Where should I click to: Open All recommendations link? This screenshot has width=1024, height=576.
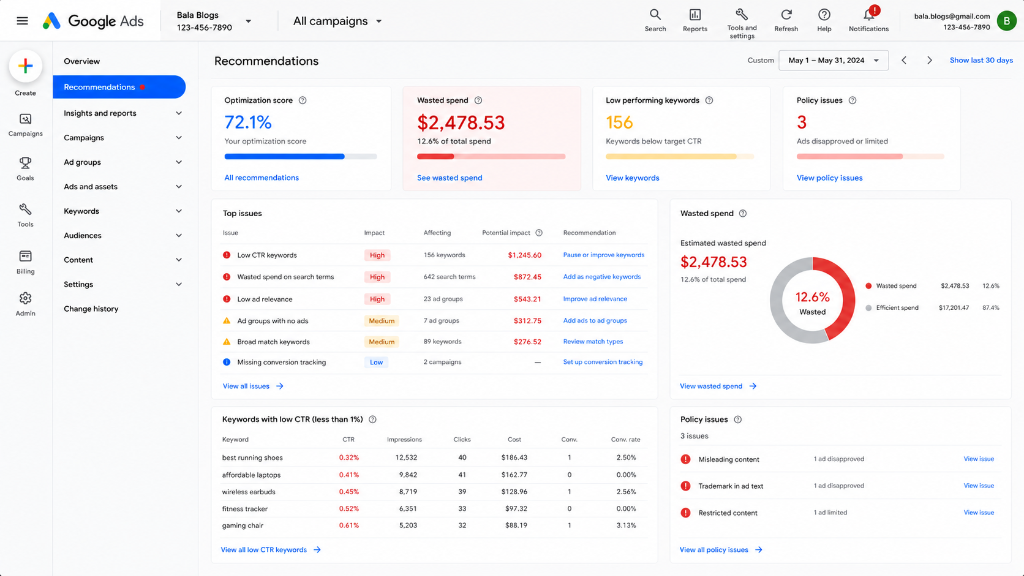point(261,178)
